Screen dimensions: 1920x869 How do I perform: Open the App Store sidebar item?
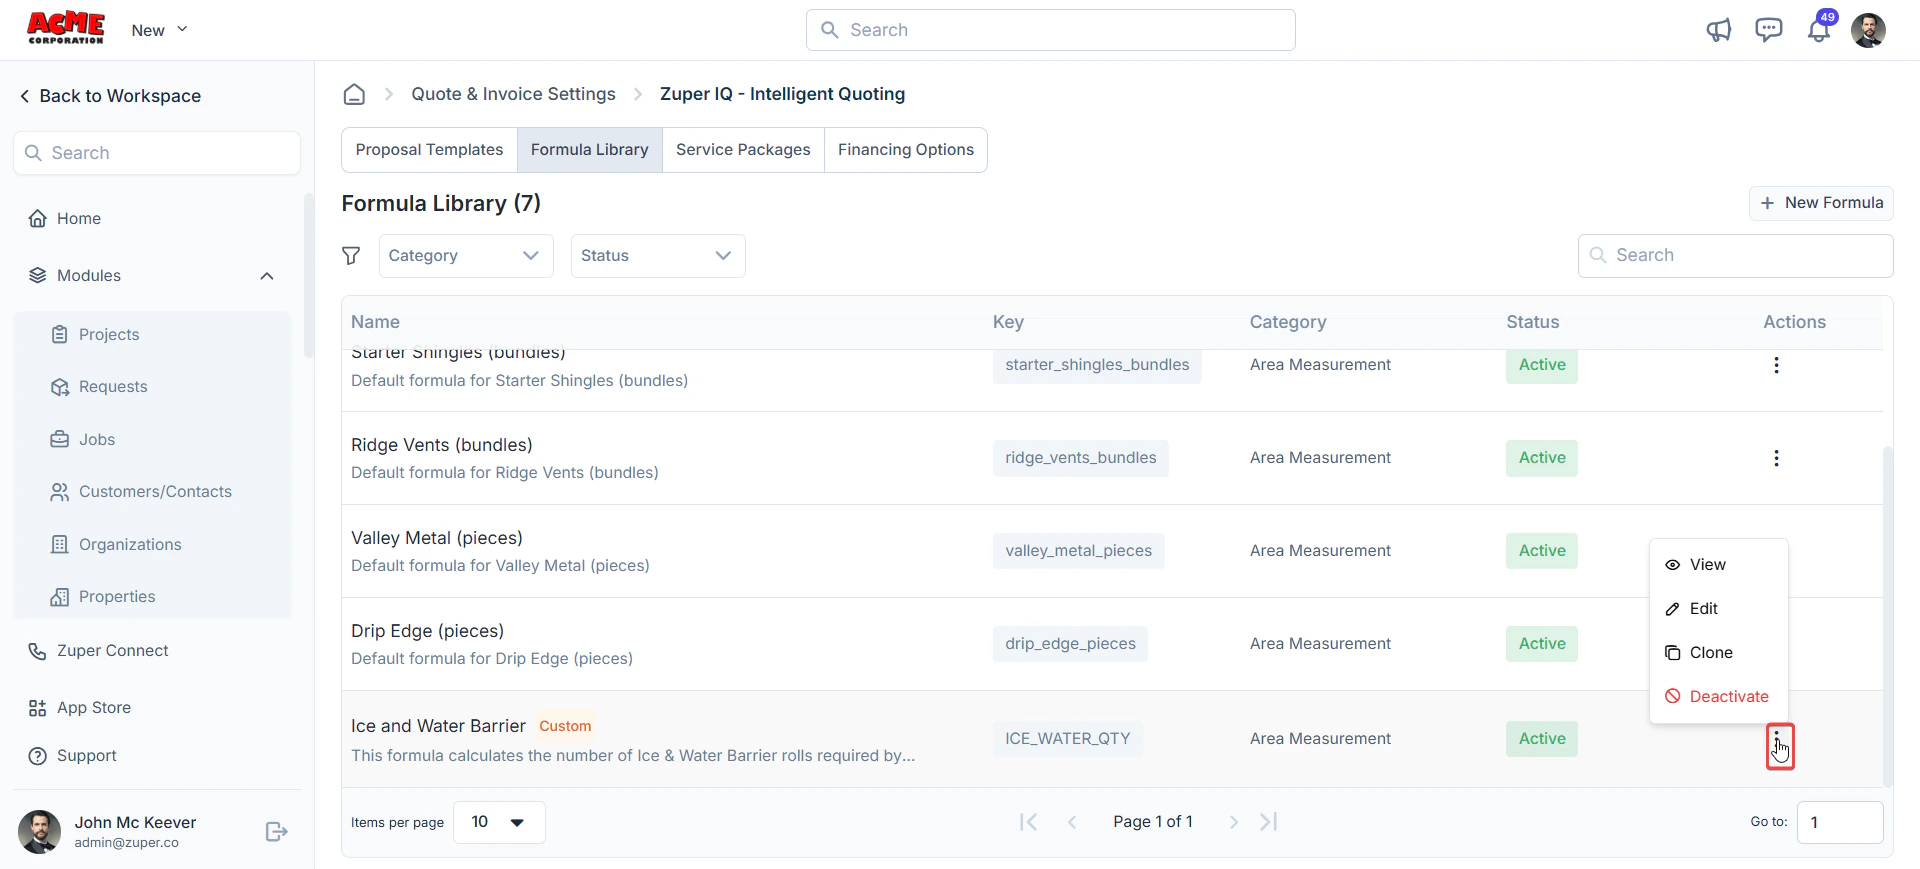pyautogui.click(x=94, y=708)
